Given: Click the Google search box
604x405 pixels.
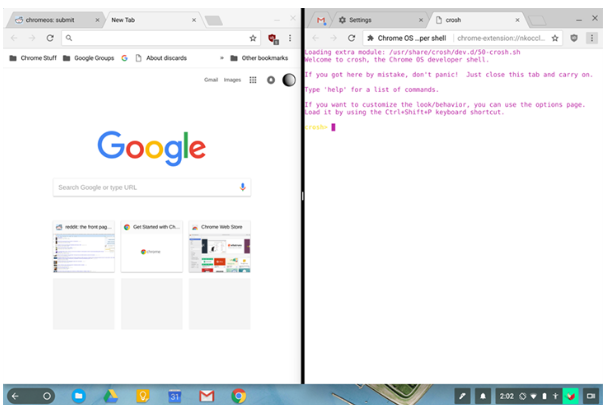Looking at the screenshot, I should 152,187.
